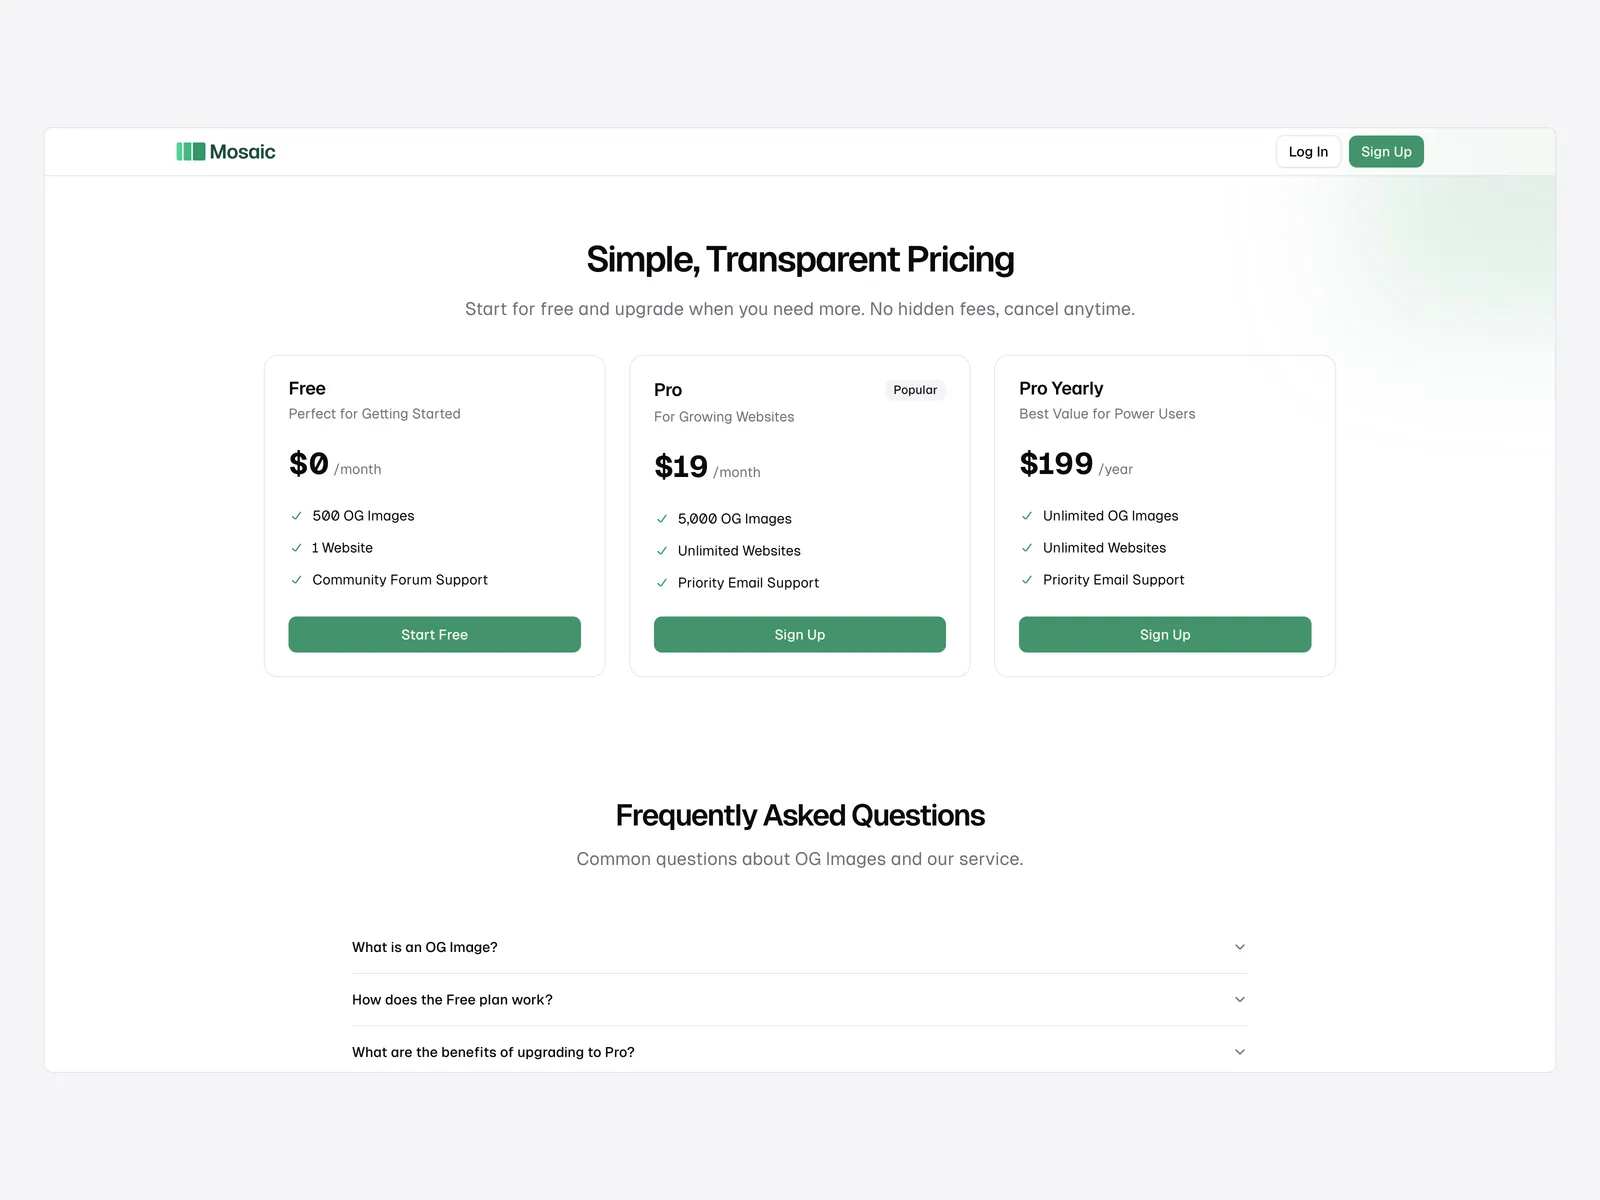The width and height of the screenshot is (1600, 1200).
Task: Sign up for the Pro monthly plan
Action: pyautogui.click(x=799, y=635)
